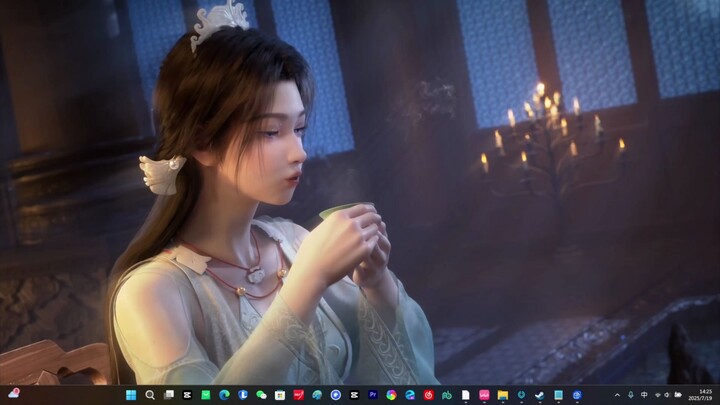
Task: Switch input method via 中 indicator
Action: pos(644,395)
